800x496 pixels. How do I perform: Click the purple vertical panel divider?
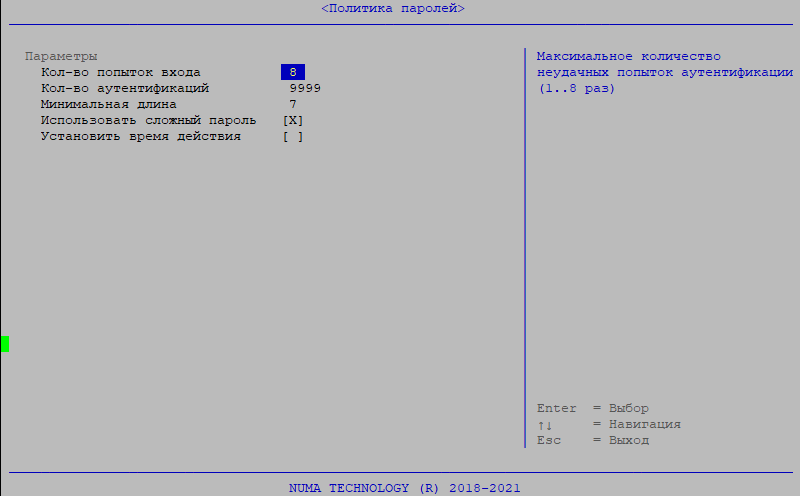pyautogui.click(x=524, y=250)
